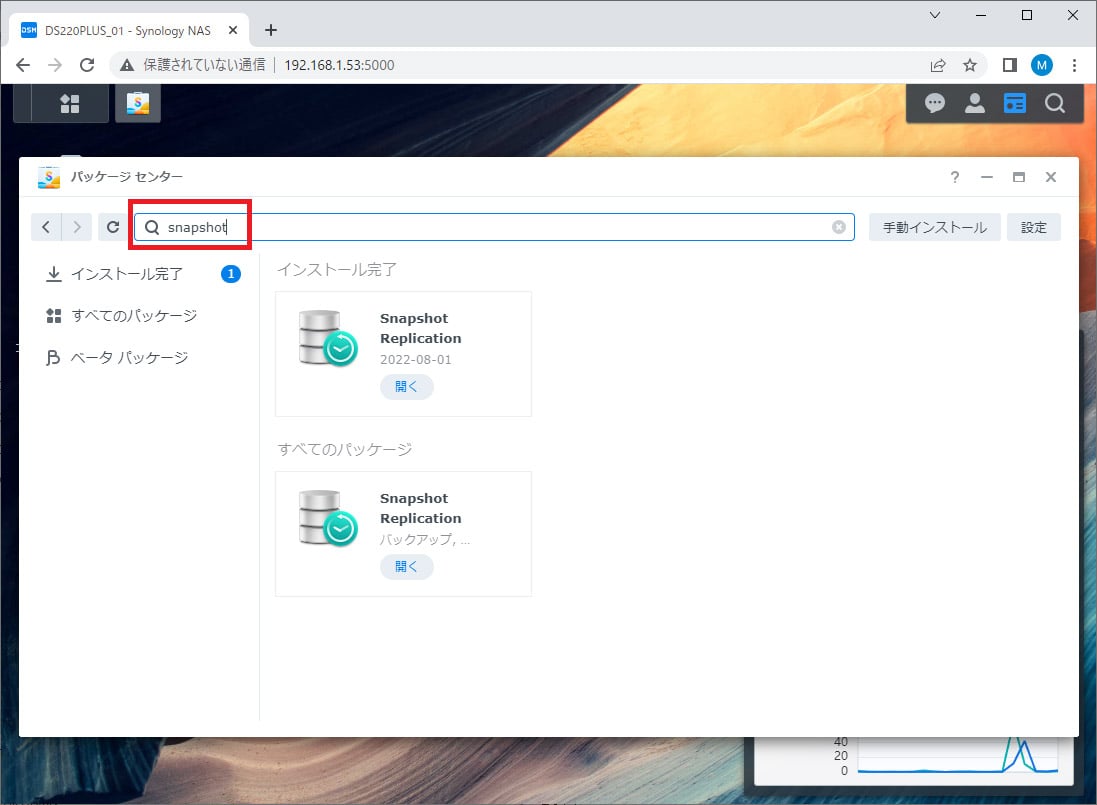Minimize the Package Center window
Viewport: 1097px width, 805px height.
click(986, 177)
